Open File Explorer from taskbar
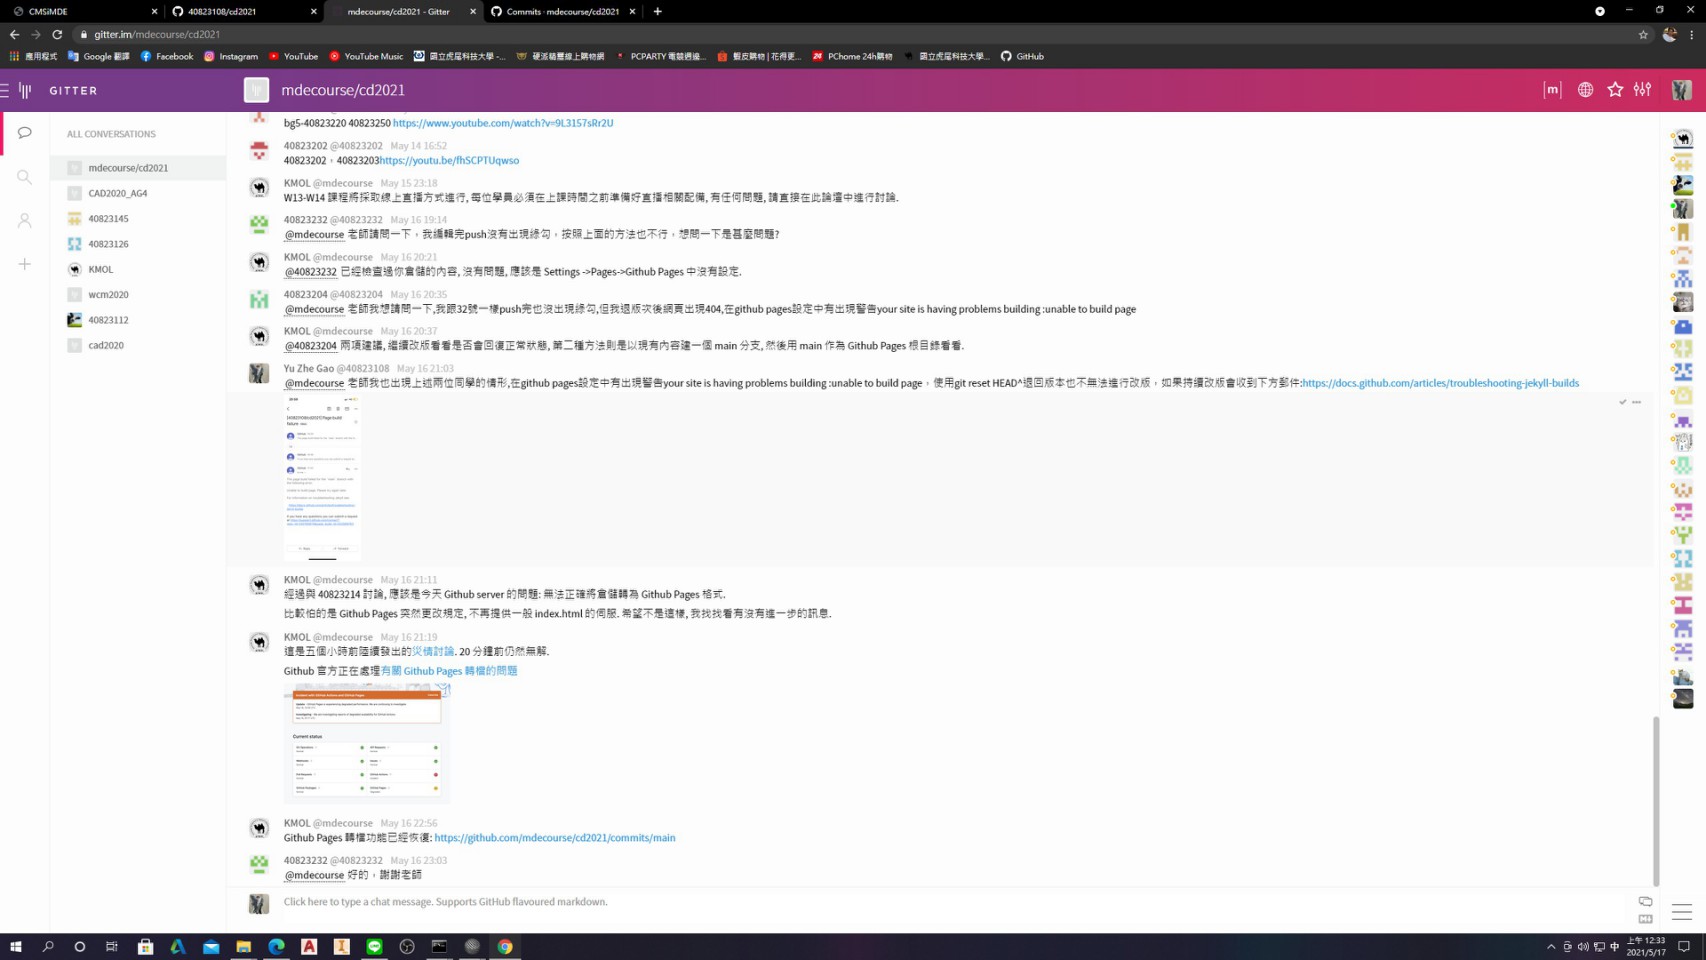The image size is (1706, 960). pos(243,946)
